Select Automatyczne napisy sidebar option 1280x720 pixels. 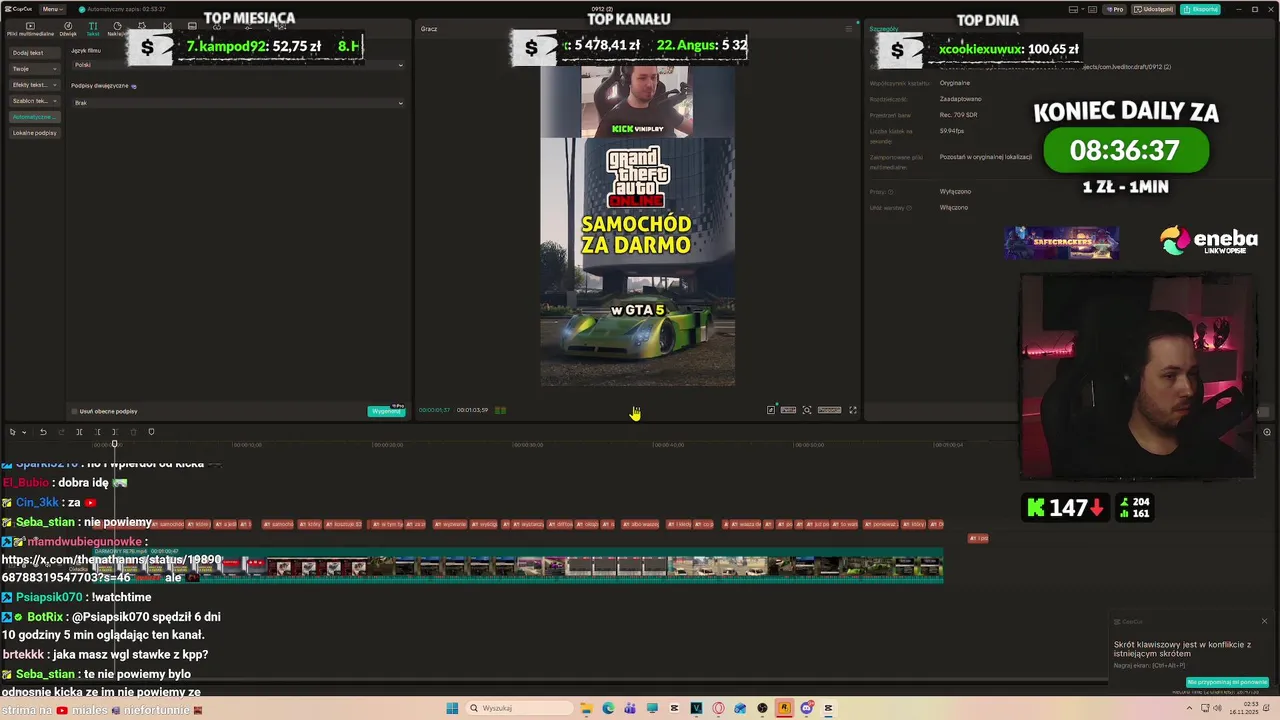pyautogui.click(x=33, y=117)
